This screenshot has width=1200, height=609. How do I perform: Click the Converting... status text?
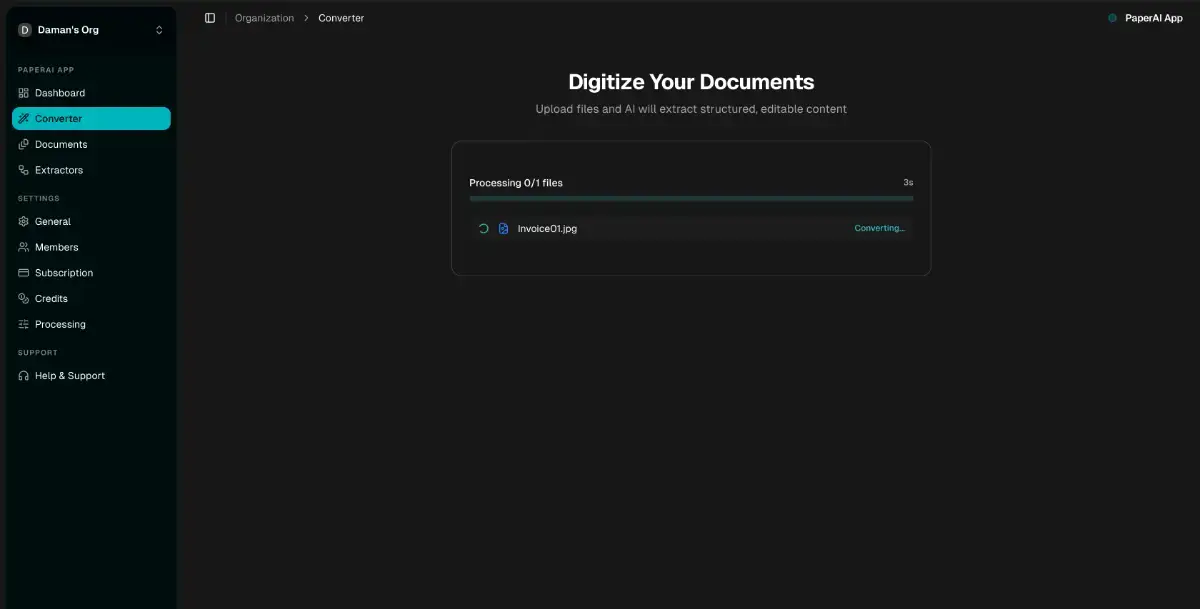879,229
